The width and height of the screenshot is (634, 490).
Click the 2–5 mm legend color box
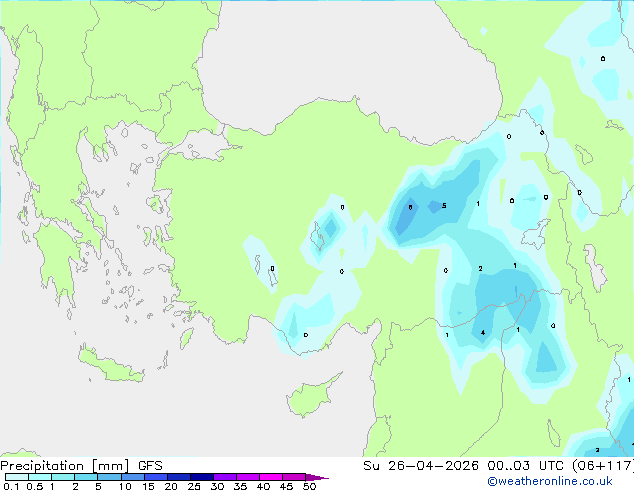pos(86,477)
